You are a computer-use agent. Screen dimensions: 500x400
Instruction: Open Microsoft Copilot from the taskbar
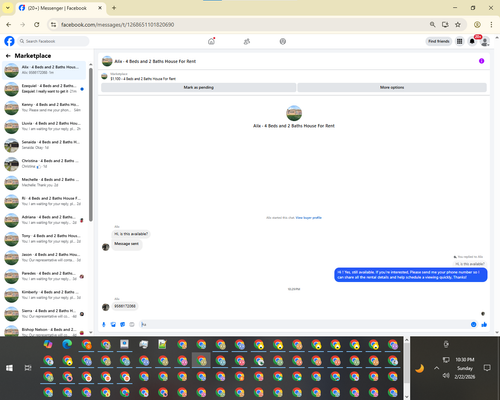point(48,344)
